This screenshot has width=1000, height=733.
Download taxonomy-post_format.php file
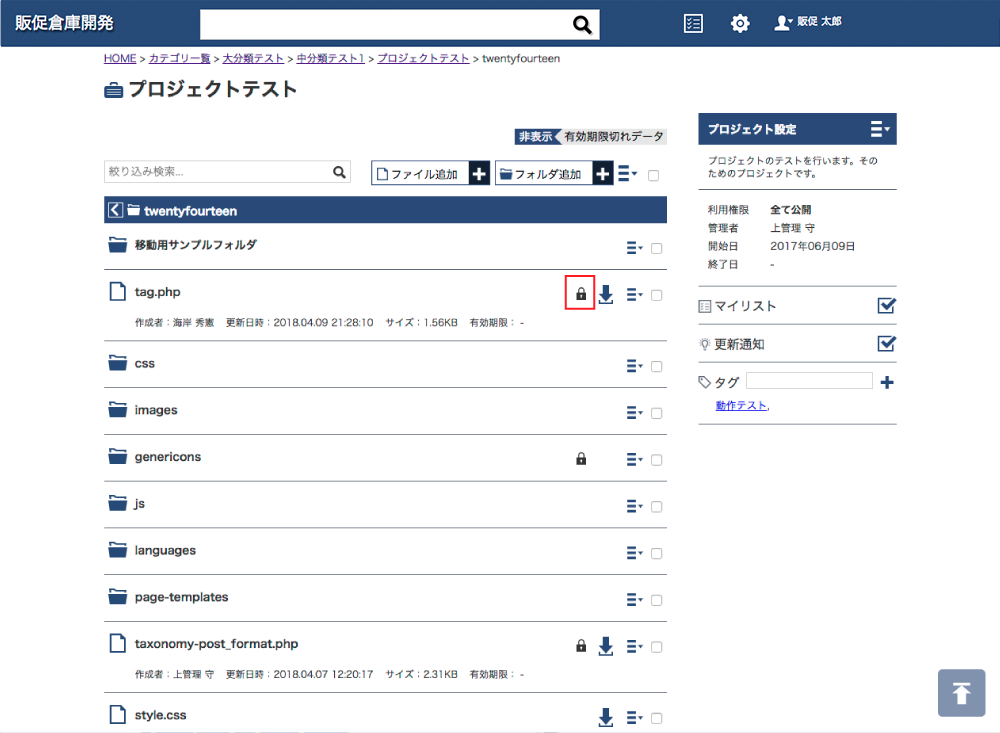point(606,646)
